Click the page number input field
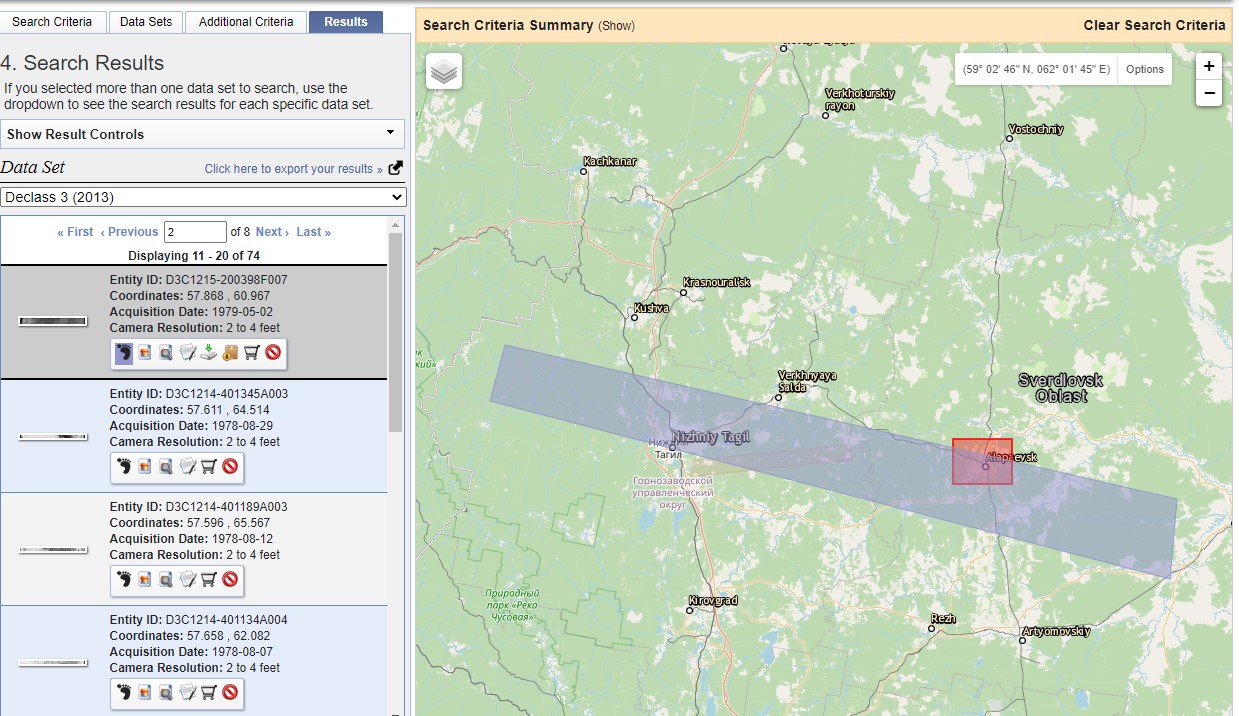Screen dimensions: 1239x716 pyautogui.click(x=195, y=232)
